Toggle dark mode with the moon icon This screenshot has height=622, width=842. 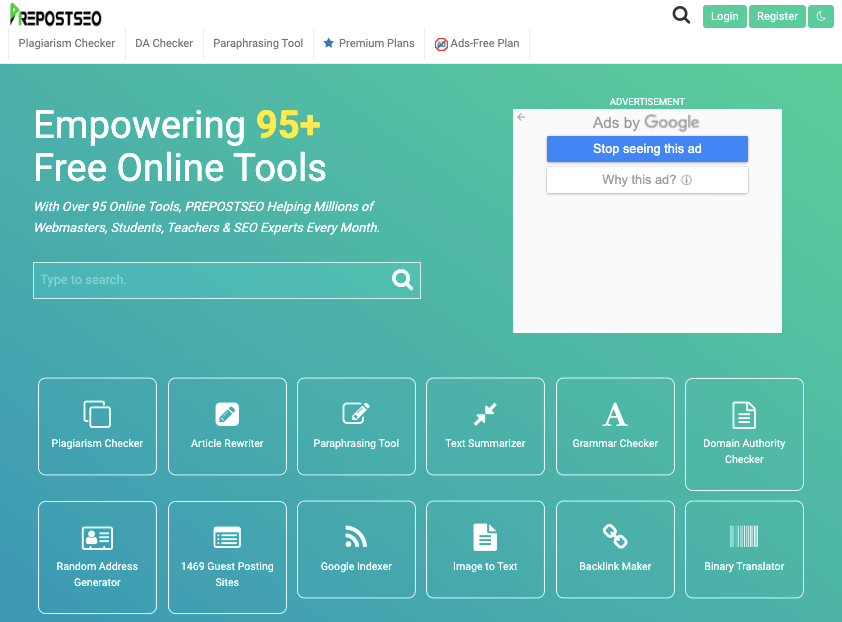pos(821,17)
